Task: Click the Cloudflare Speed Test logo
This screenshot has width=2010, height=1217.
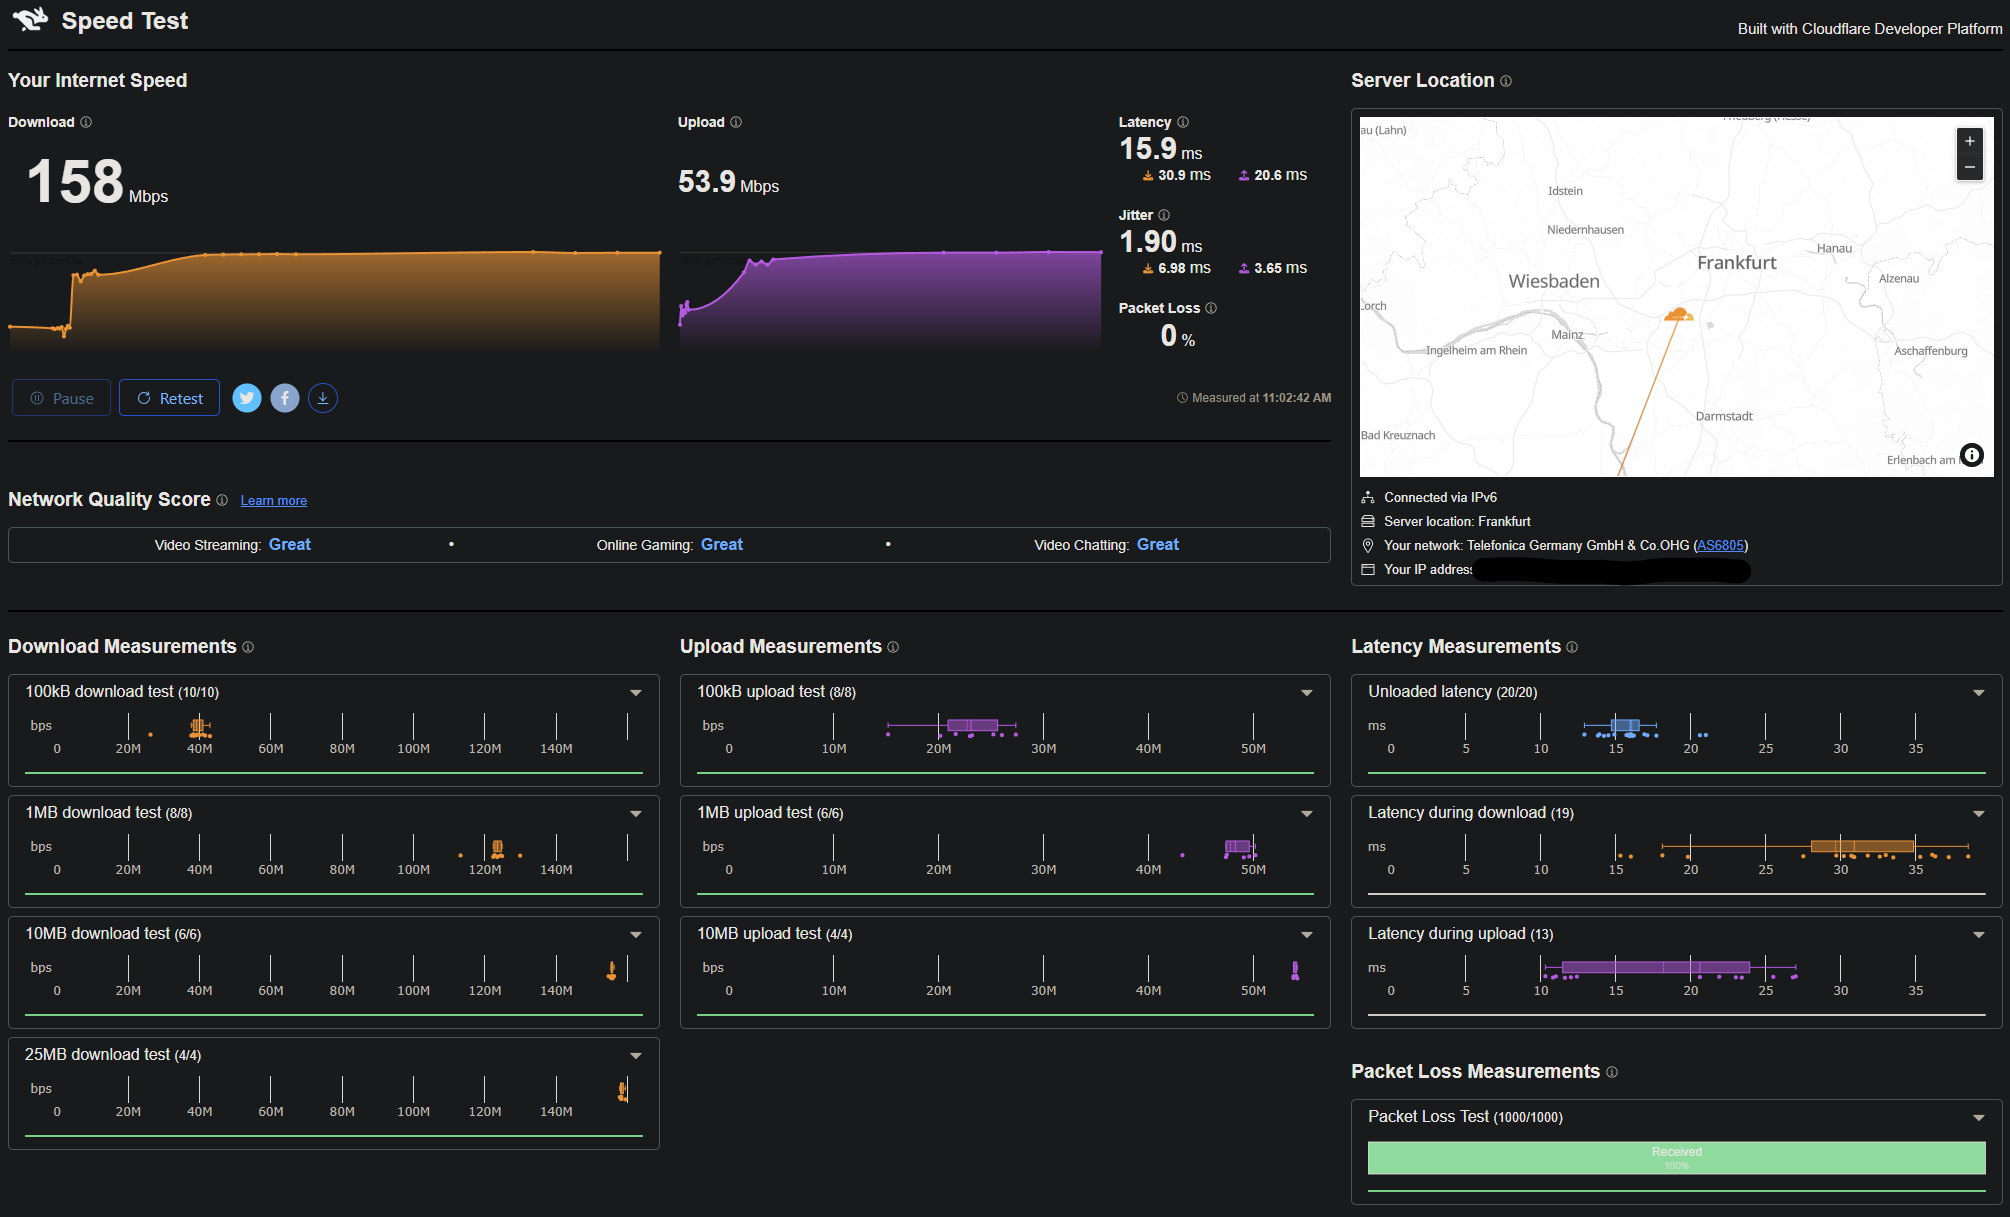Action: (31, 20)
